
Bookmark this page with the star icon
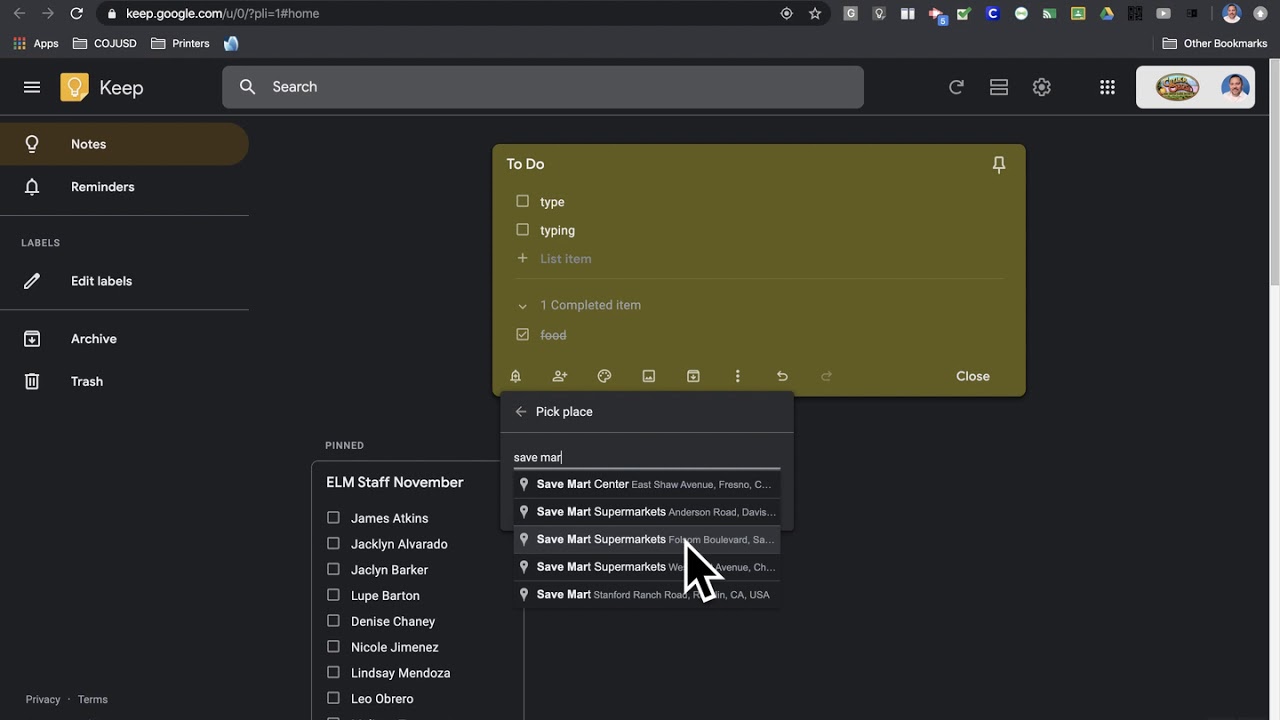coord(815,14)
